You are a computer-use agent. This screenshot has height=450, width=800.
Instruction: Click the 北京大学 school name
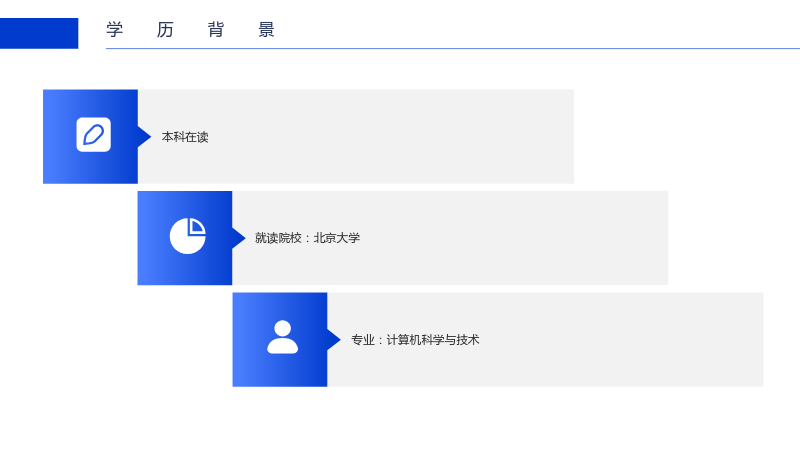[337, 238]
